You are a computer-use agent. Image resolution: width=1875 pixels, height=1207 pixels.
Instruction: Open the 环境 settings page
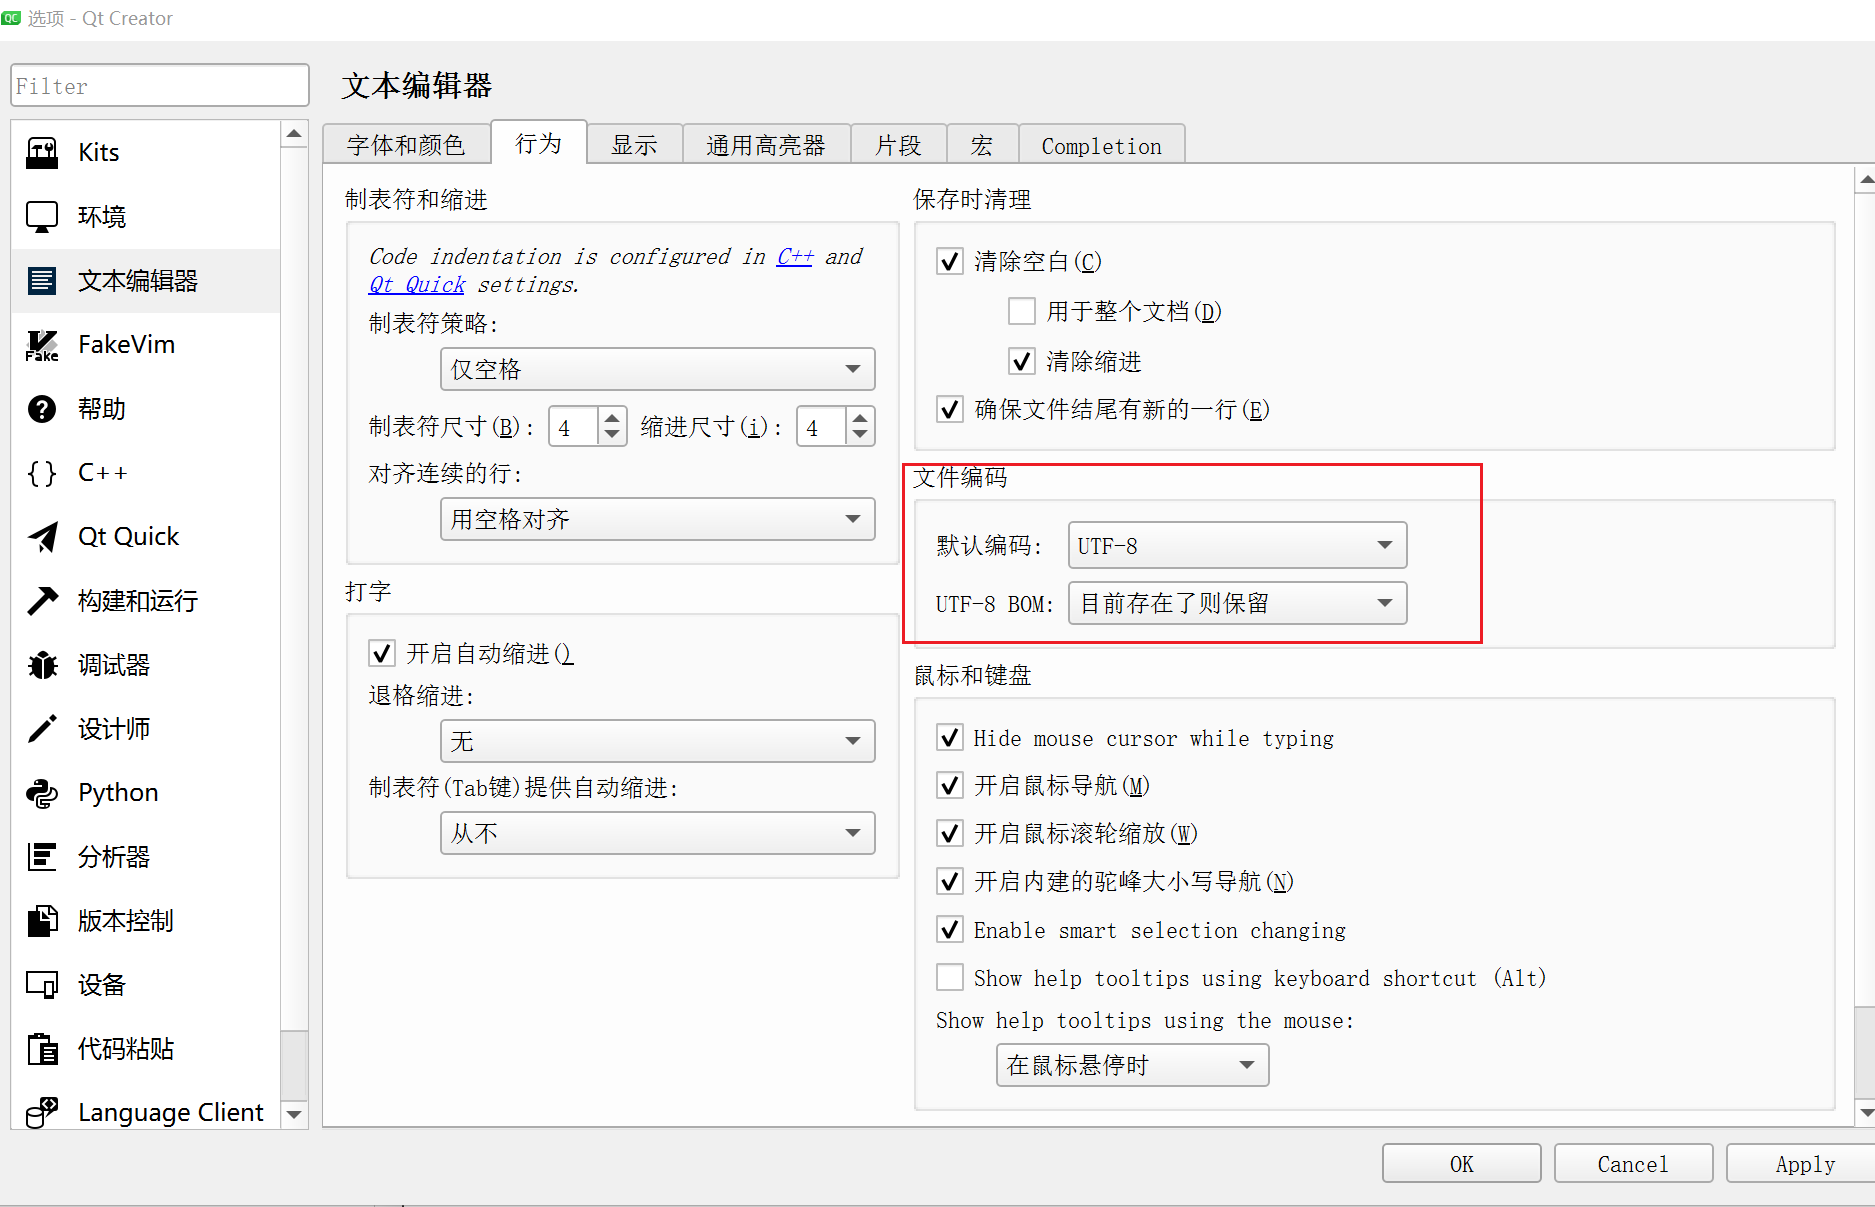(101, 216)
